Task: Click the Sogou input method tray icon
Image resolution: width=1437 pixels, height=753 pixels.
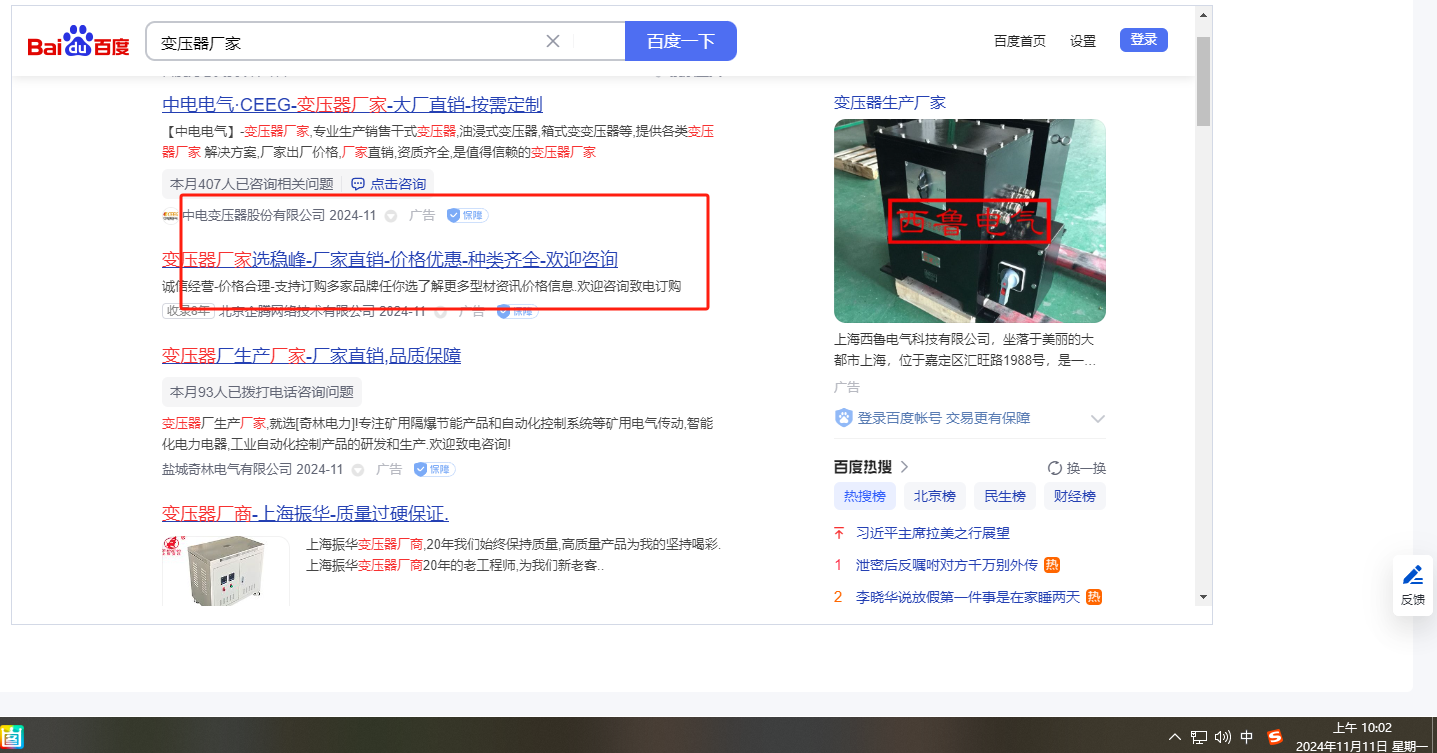Action: [x=1275, y=737]
